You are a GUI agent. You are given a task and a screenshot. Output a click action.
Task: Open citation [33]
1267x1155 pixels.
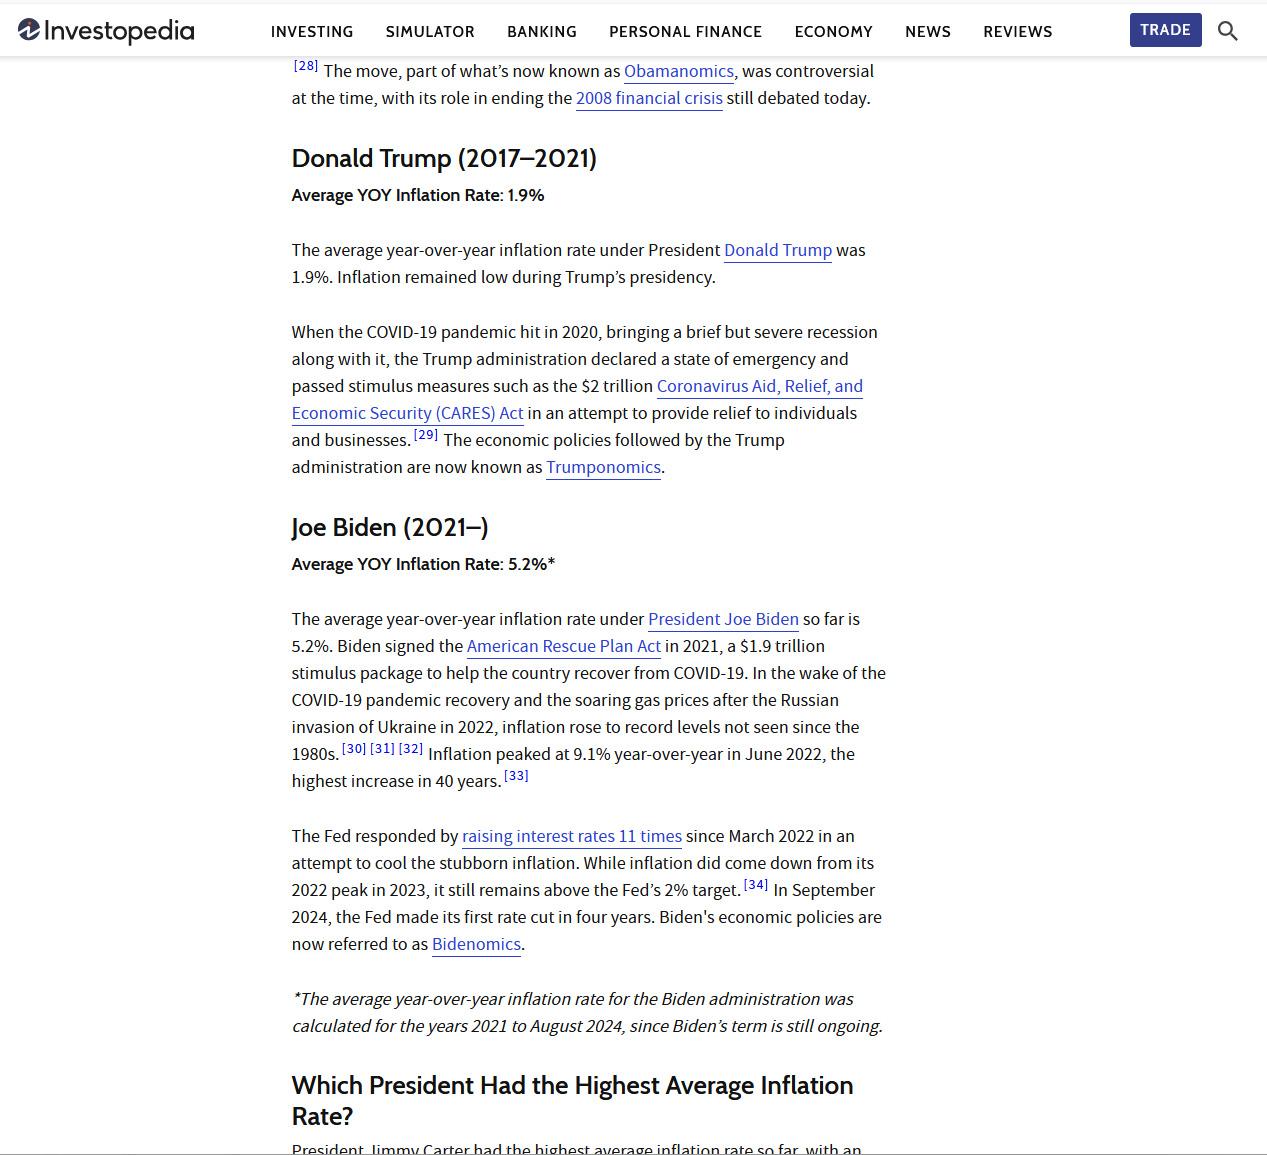(x=516, y=776)
